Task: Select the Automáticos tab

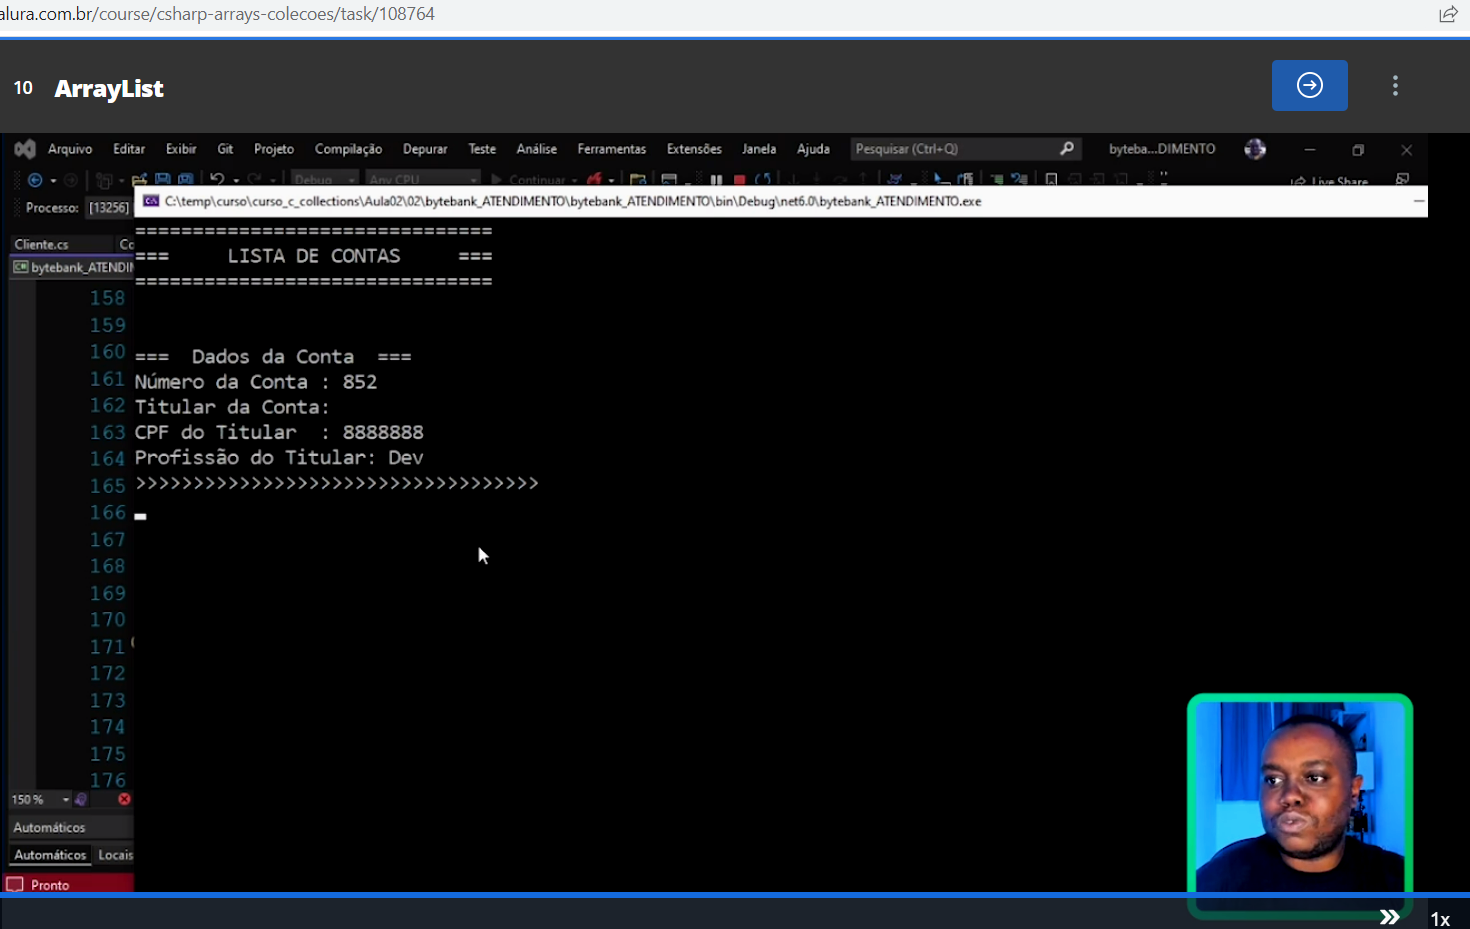Action: click(50, 855)
